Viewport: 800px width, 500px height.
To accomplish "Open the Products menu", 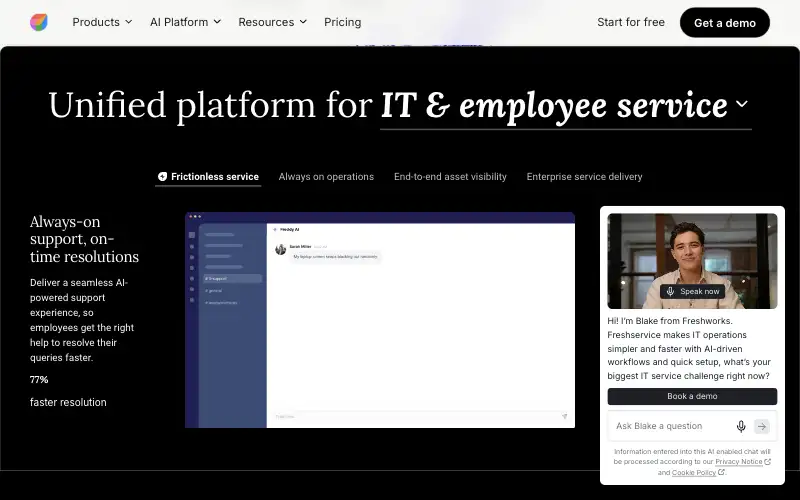I will tap(102, 22).
